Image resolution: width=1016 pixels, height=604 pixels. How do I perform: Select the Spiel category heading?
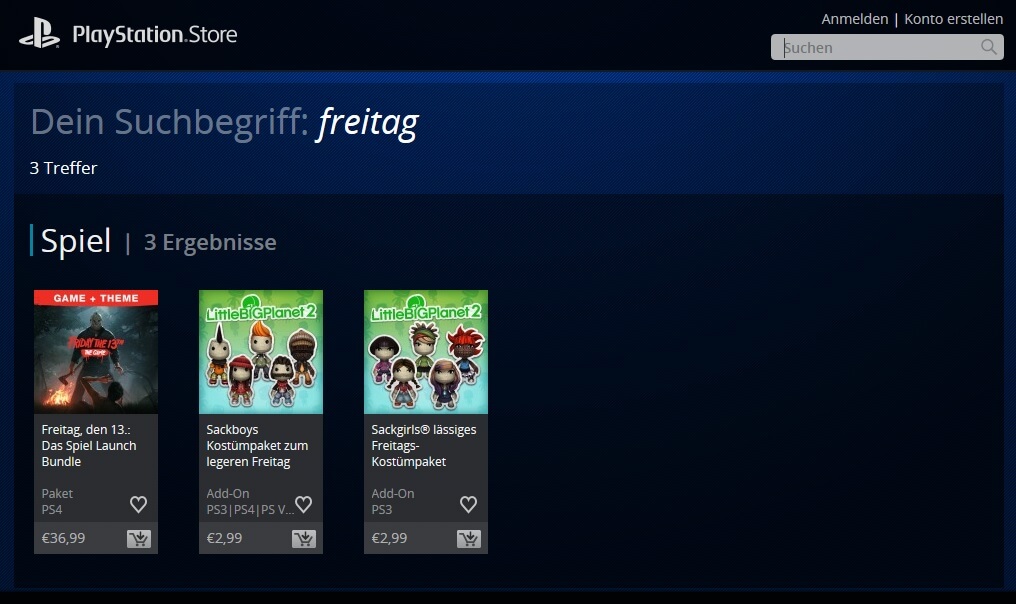76,240
